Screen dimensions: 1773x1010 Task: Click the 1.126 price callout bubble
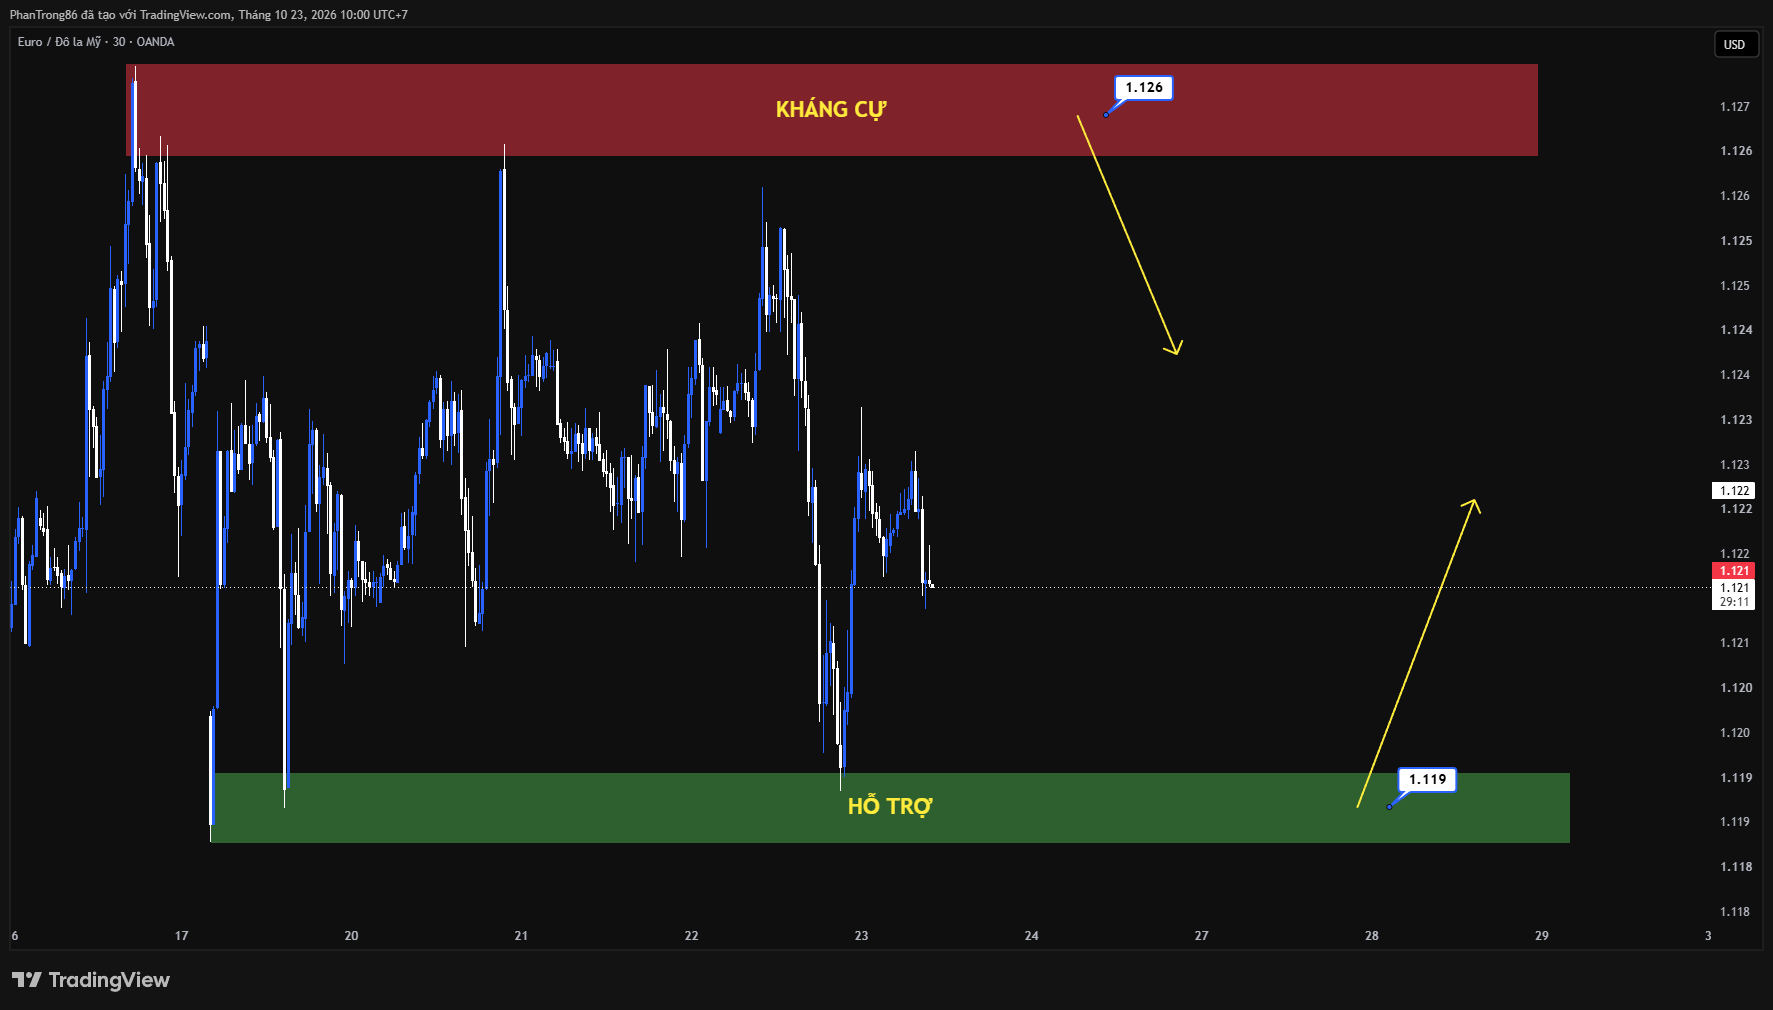coord(1144,88)
